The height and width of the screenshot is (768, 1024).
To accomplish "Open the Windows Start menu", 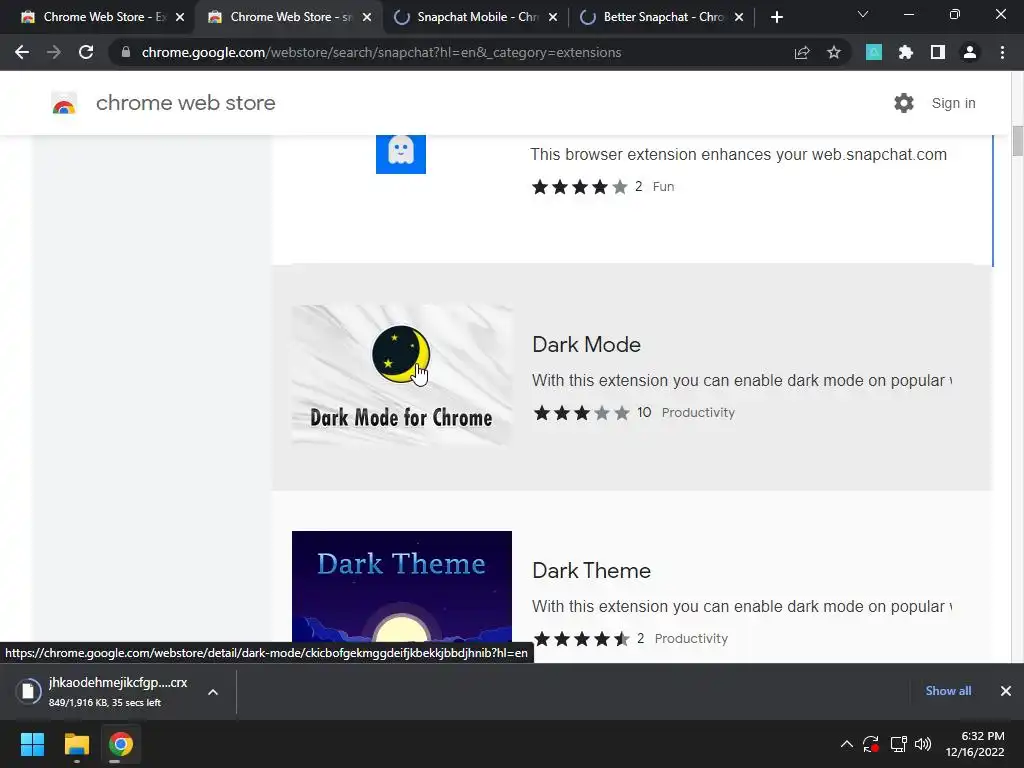I will point(32,744).
